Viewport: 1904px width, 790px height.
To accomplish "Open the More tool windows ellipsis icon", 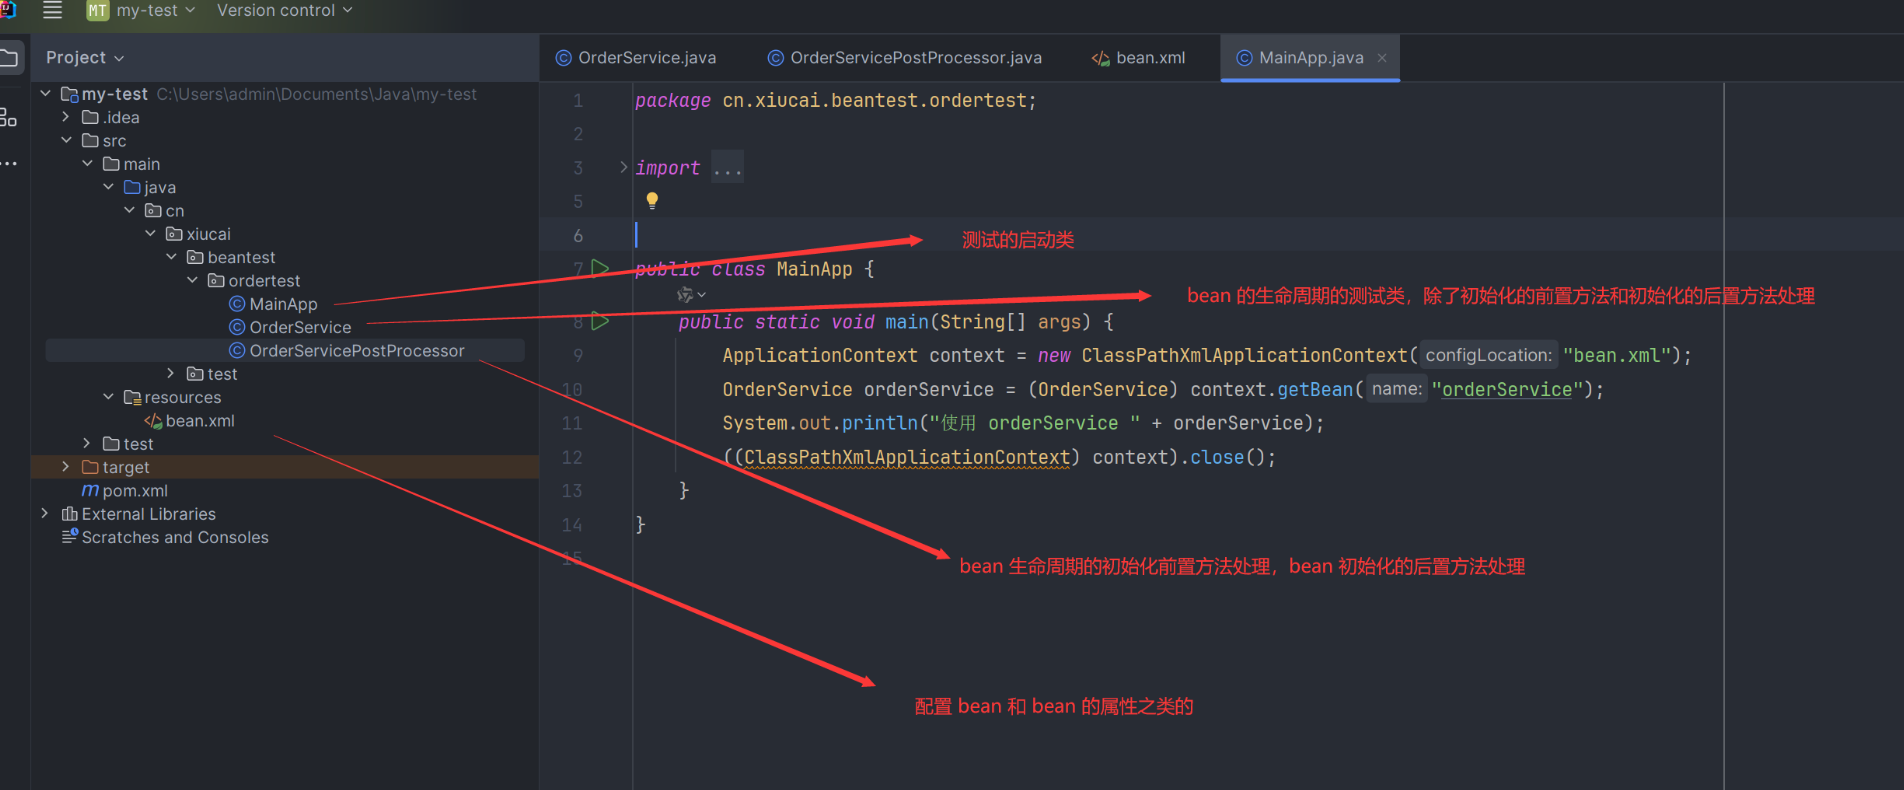I will (9, 163).
